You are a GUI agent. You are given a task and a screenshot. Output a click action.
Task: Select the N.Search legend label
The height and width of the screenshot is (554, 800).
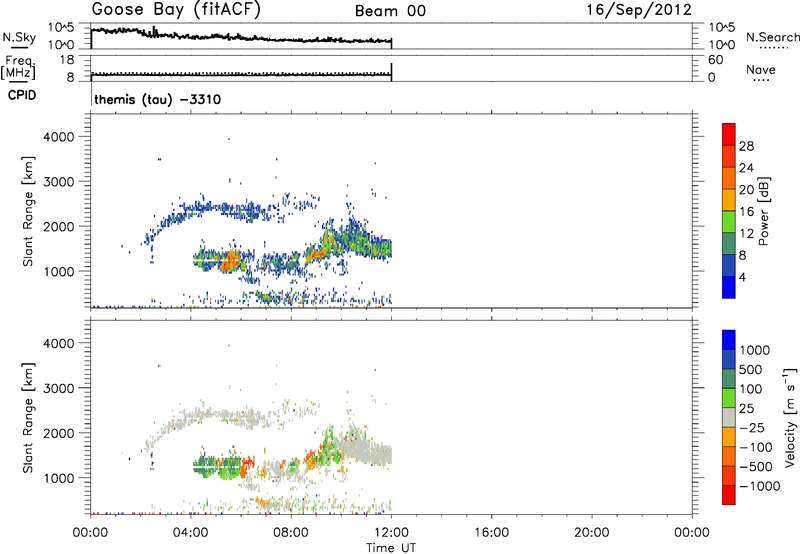(772, 37)
